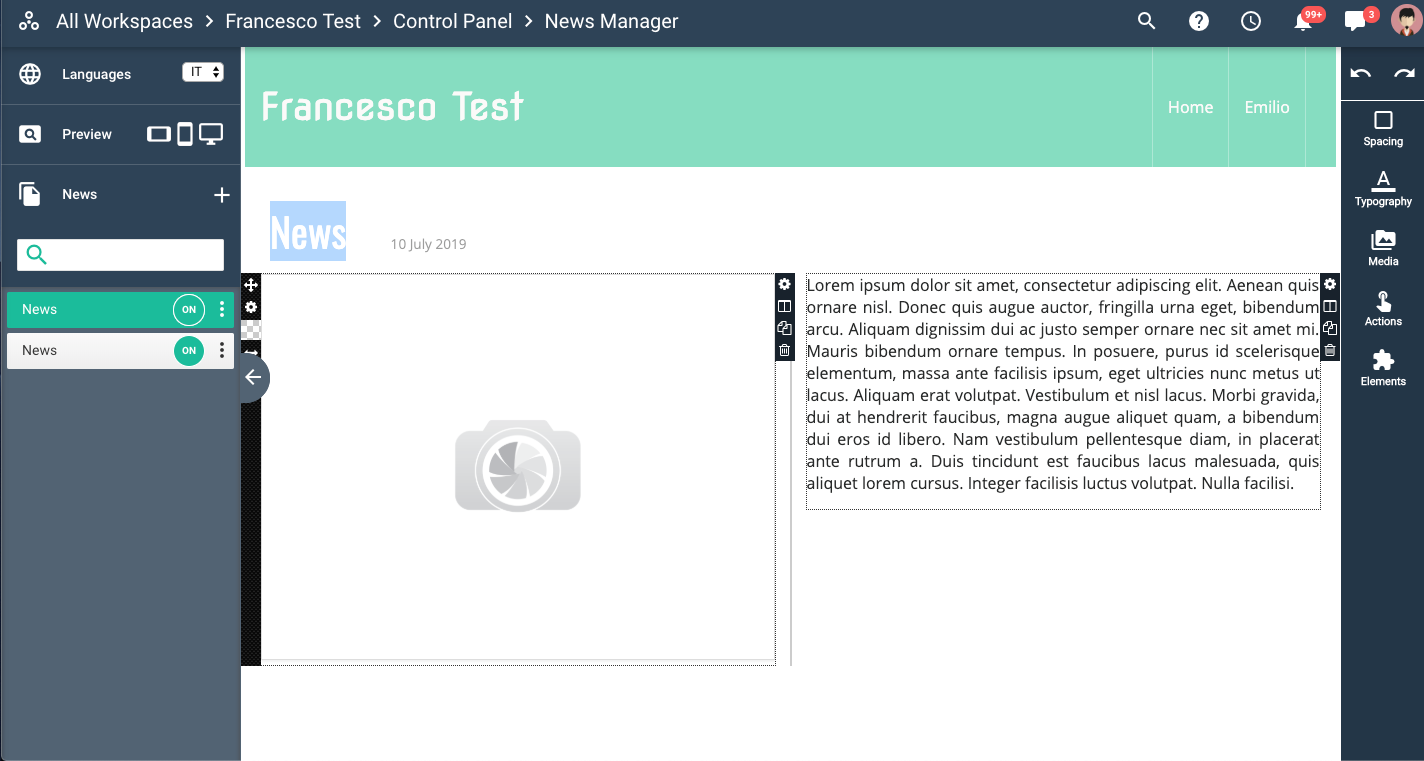Duplicate the image placeholder block
Image resolution: width=1424 pixels, height=761 pixels.
point(784,328)
